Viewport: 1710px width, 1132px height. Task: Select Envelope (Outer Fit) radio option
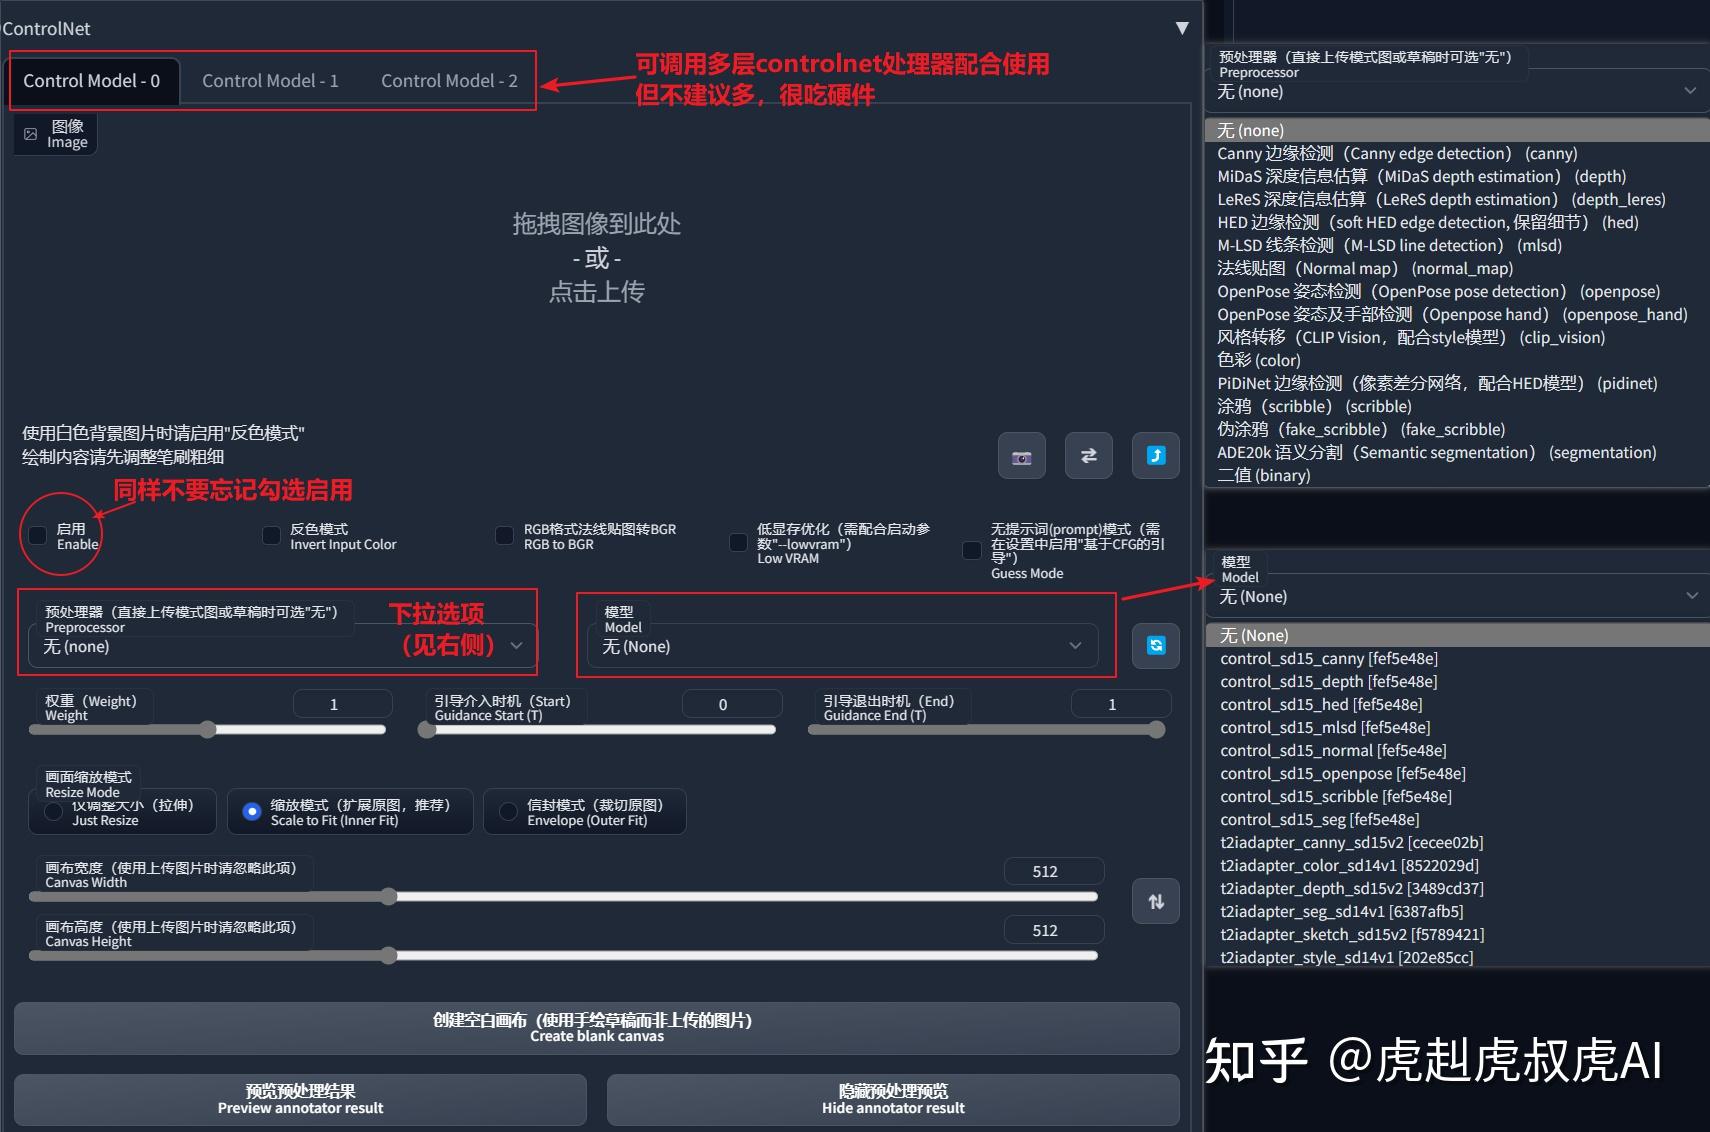585,812
